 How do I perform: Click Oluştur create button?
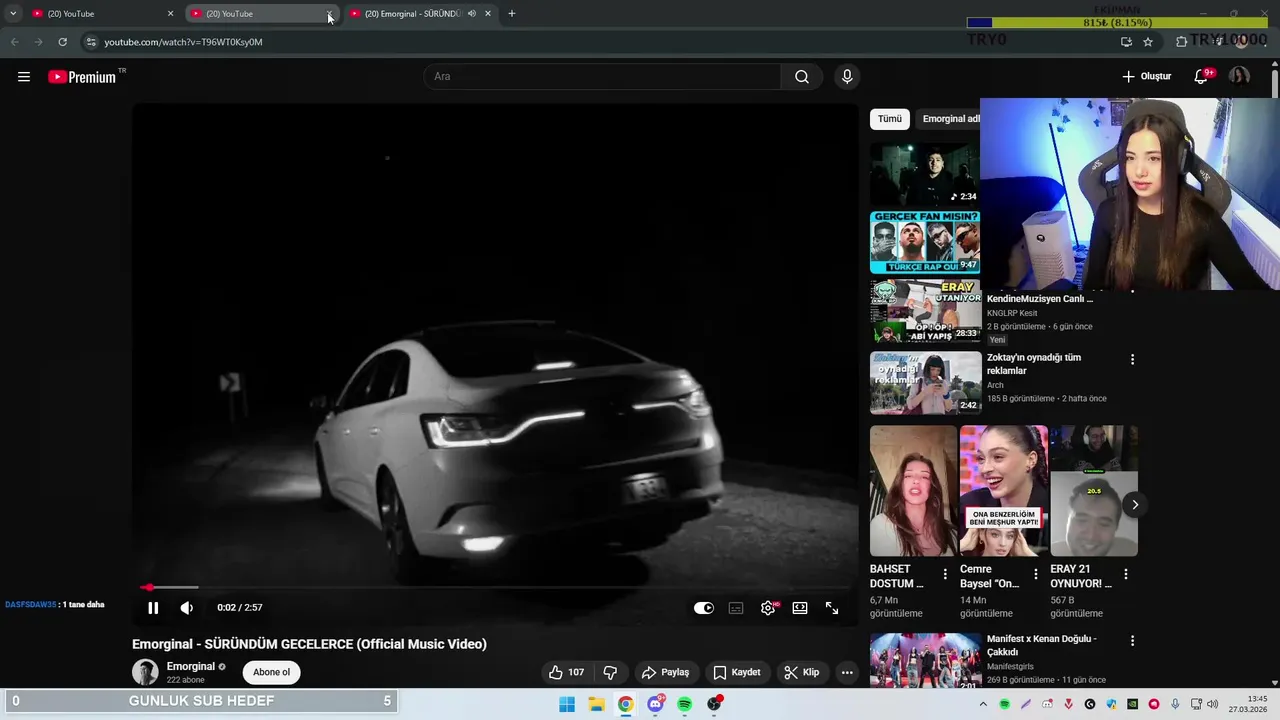[x=1146, y=77]
